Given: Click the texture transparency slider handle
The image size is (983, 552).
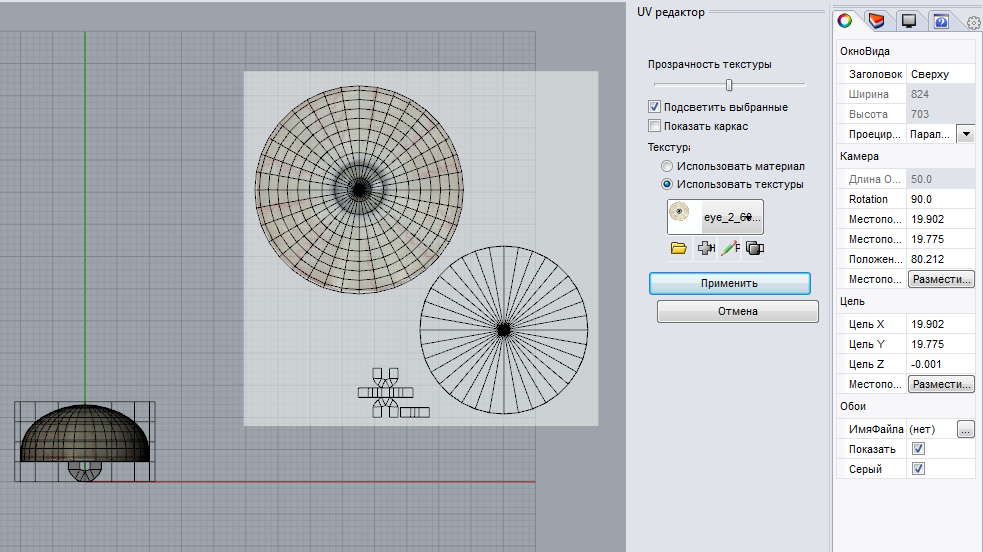Looking at the screenshot, I should click(729, 85).
